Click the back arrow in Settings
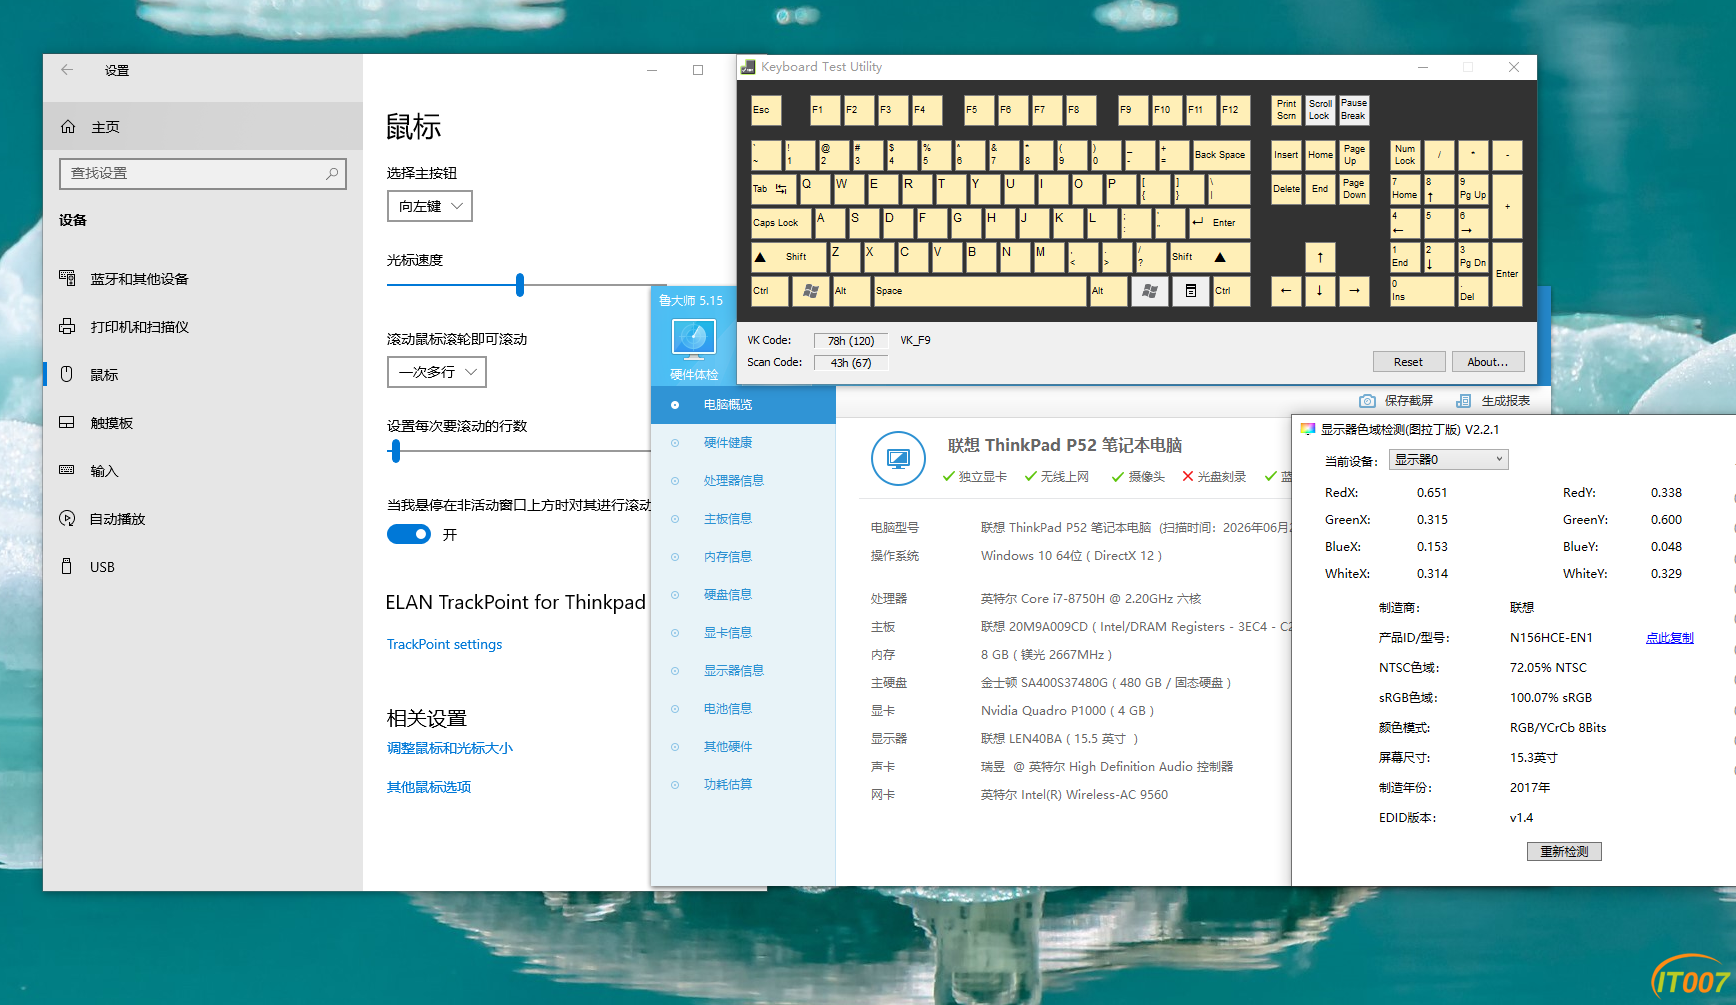Screen dimensions: 1736x1005 coord(67,70)
